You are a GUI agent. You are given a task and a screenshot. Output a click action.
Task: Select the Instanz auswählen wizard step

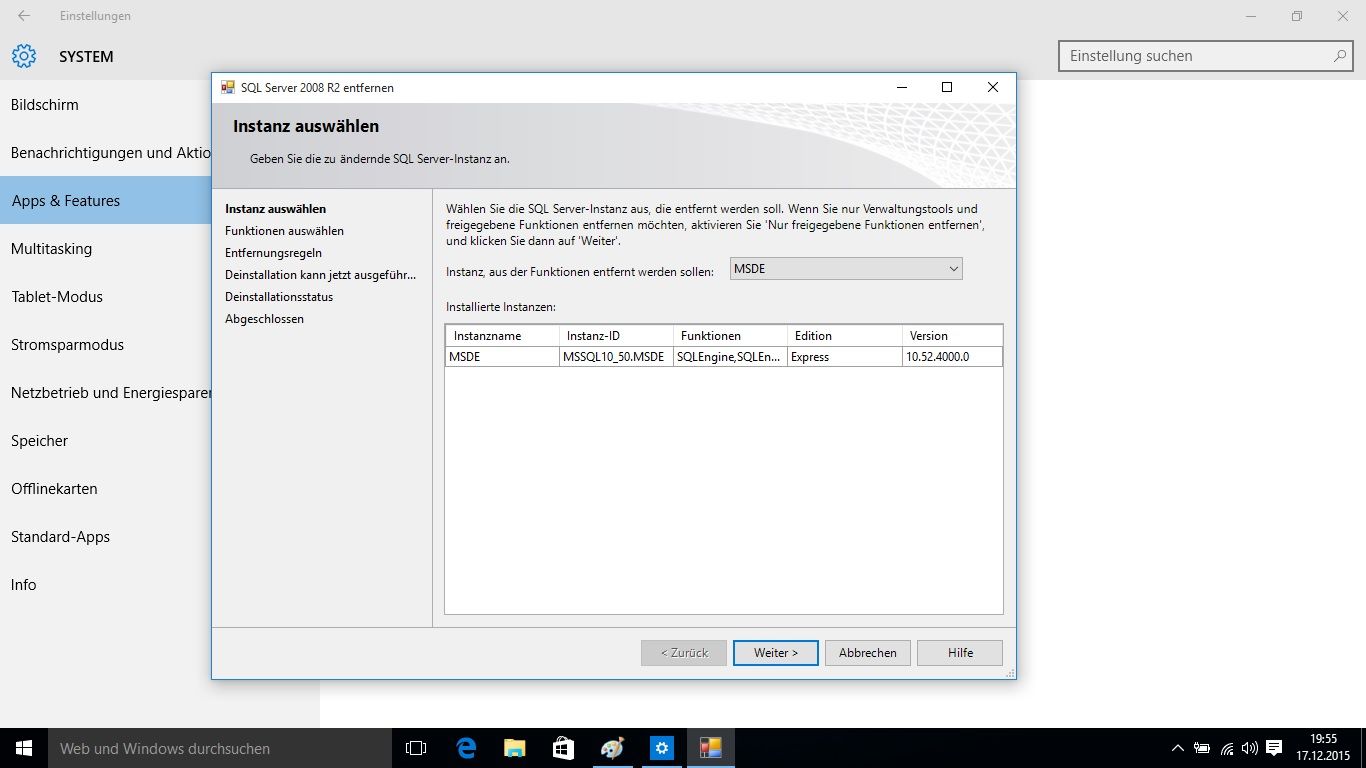(275, 209)
